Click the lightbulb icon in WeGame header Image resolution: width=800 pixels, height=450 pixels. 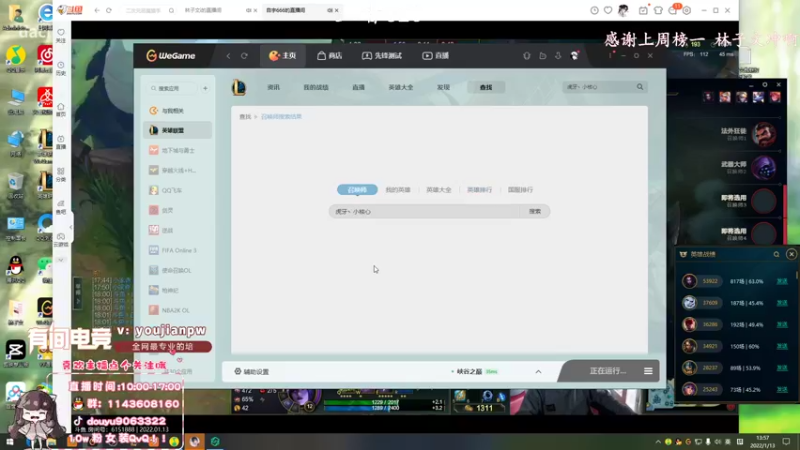tap(527, 56)
